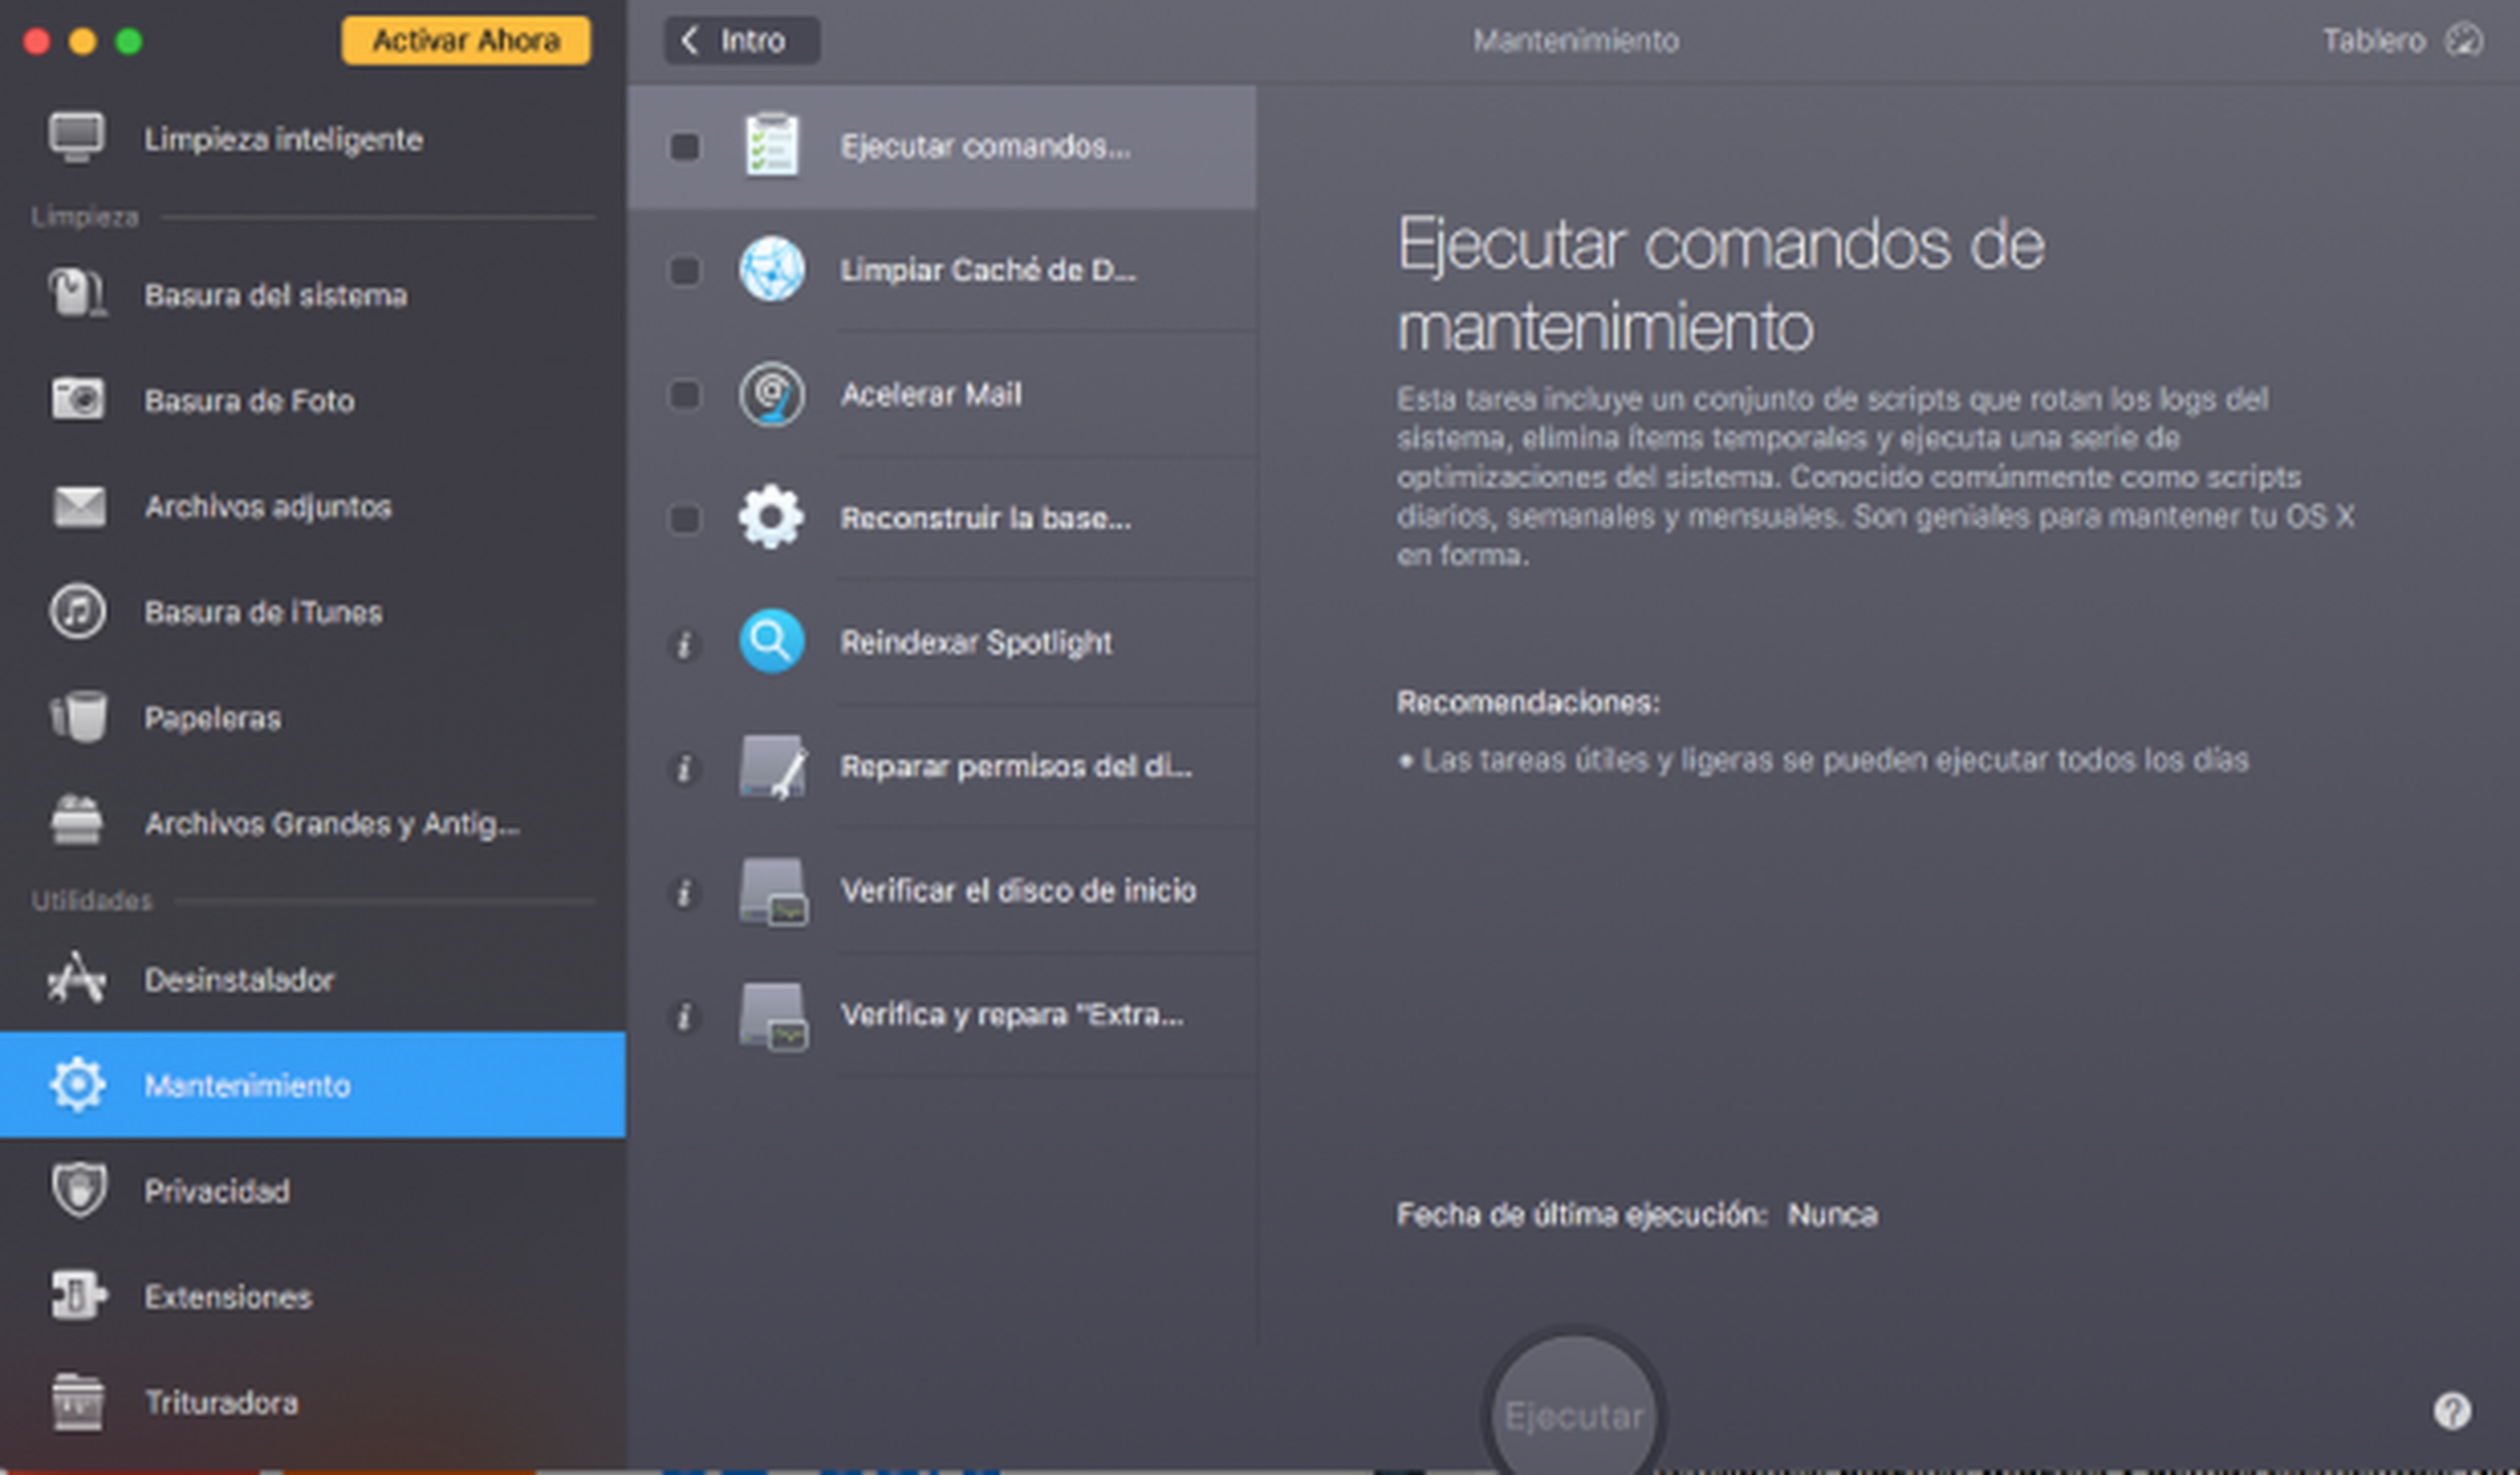Check the Reconstruir la base checkbox
This screenshot has height=1475, width=2520.
(684, 518)
